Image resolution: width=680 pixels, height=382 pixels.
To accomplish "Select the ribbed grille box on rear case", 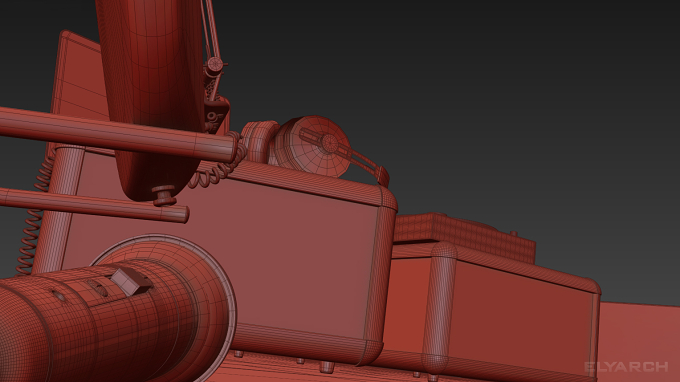I will click(466, 238).
